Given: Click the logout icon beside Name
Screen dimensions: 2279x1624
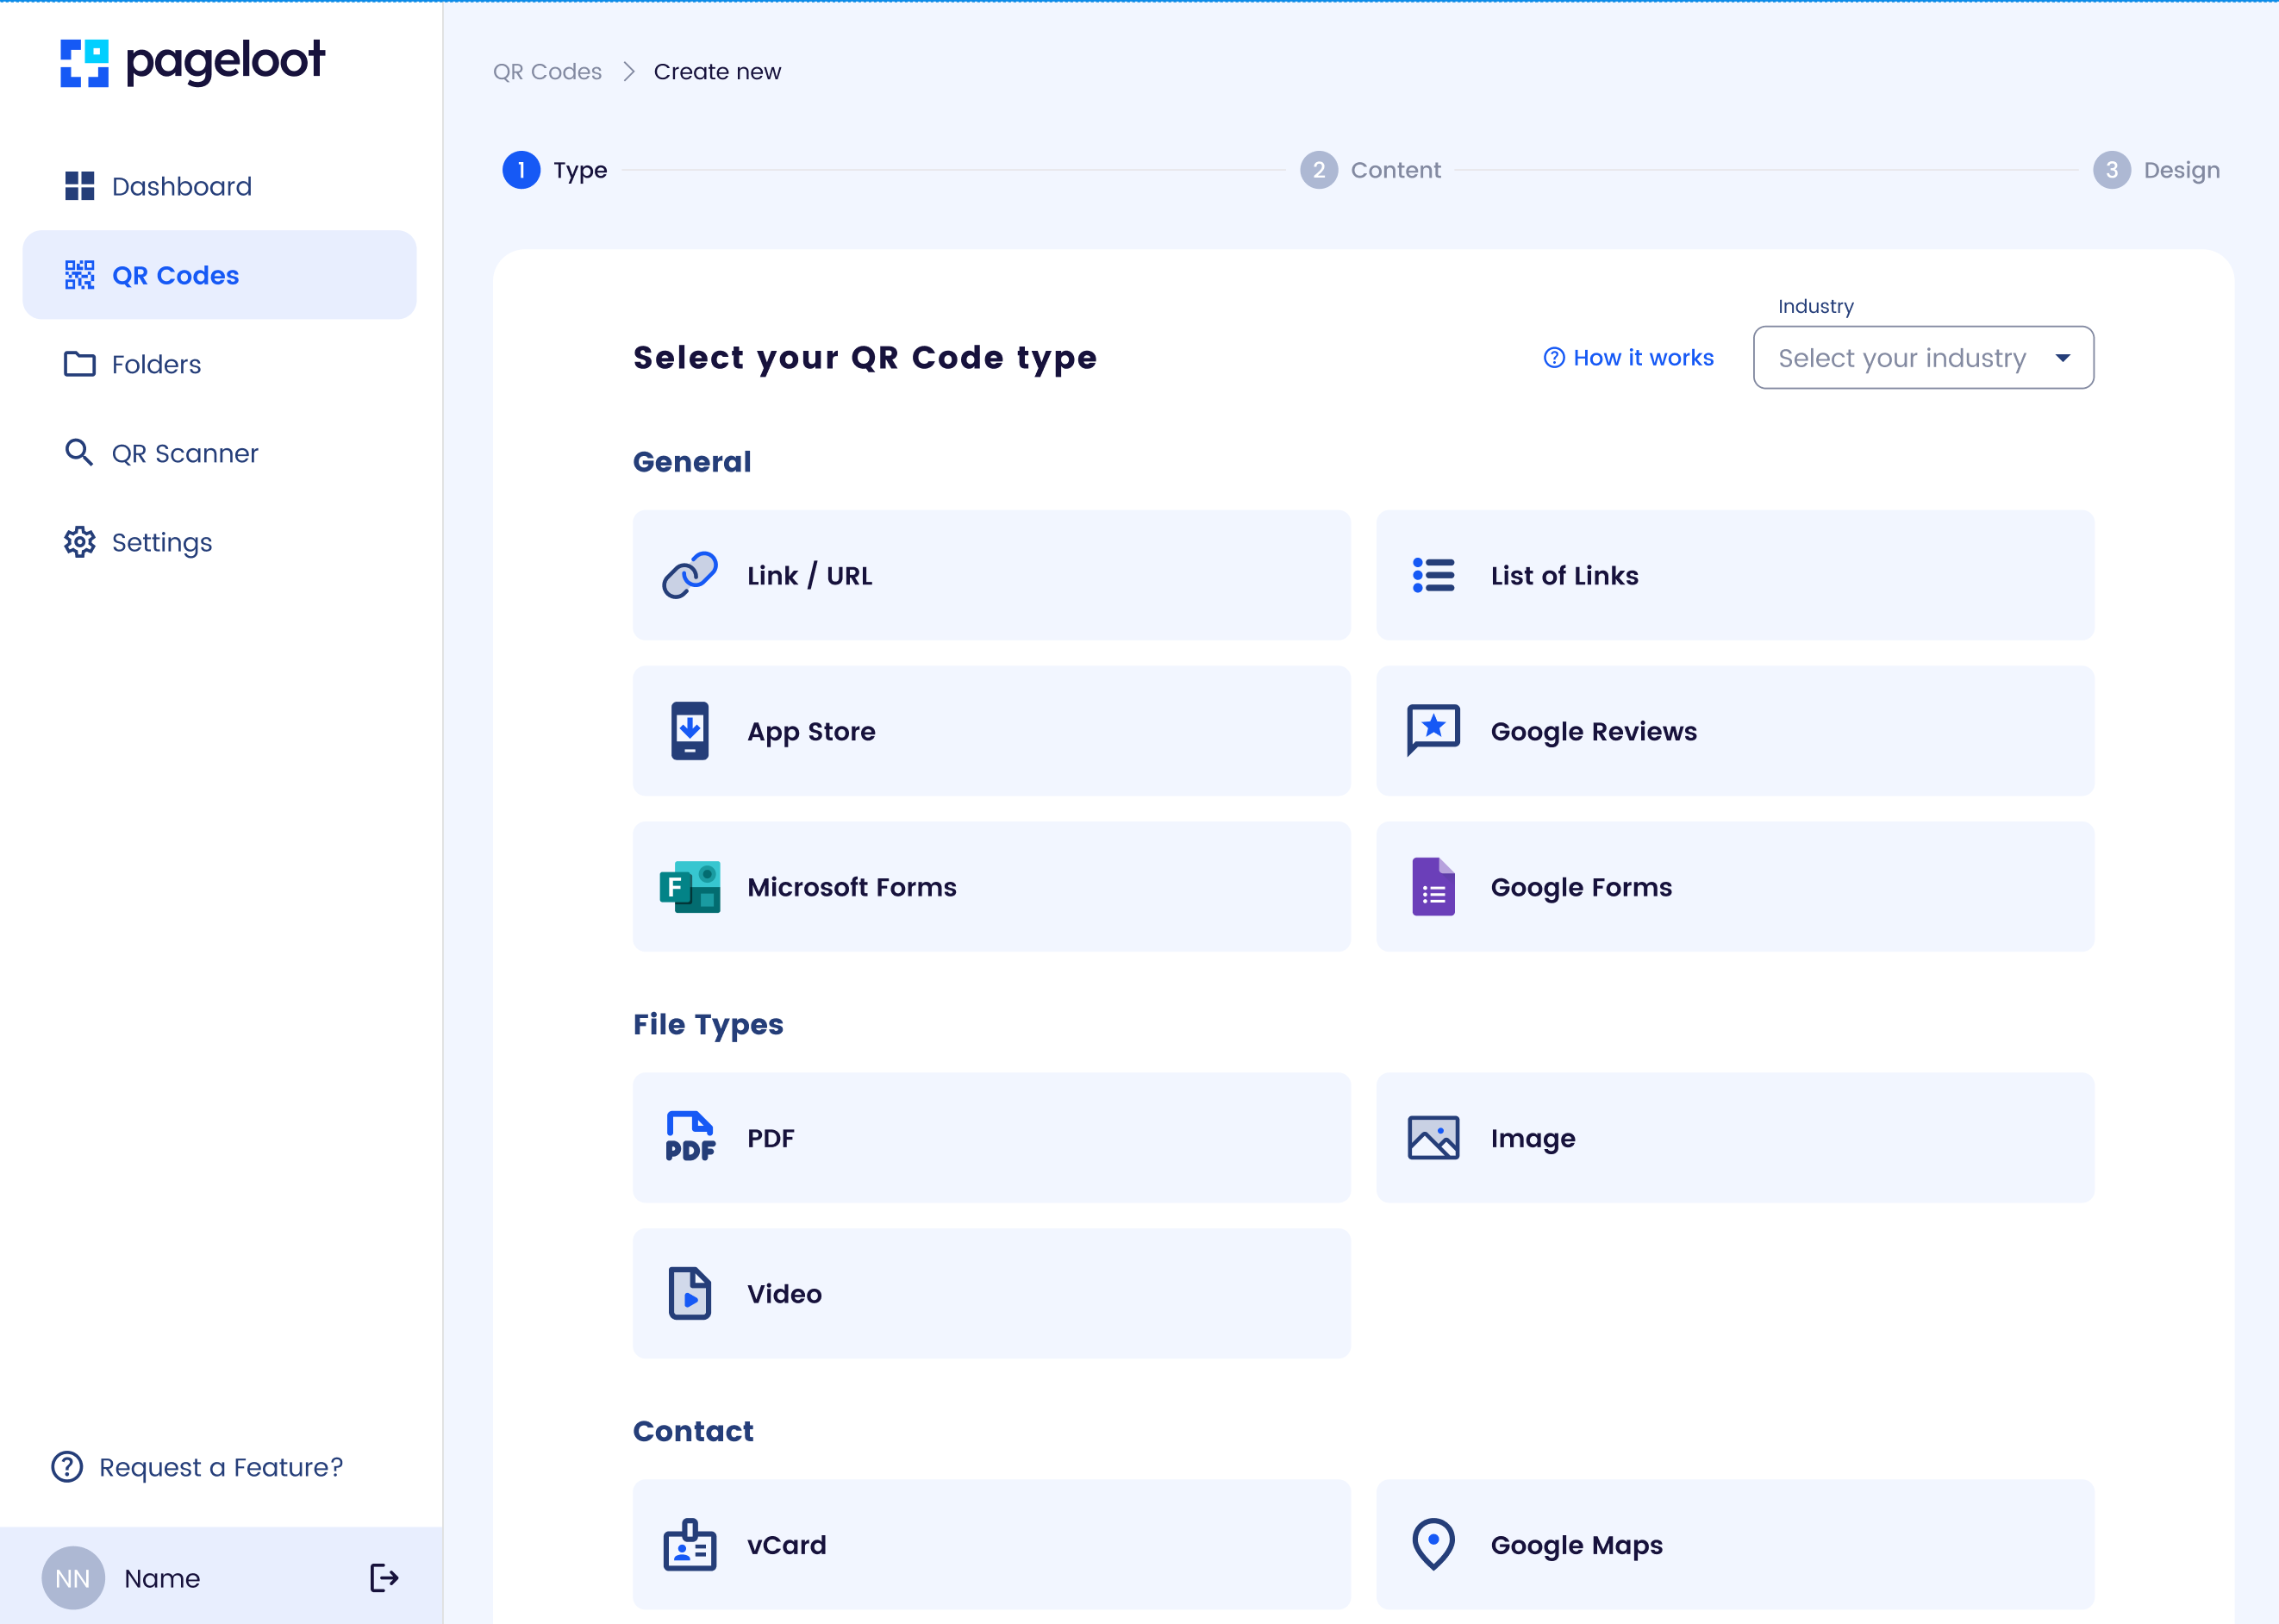Looking at the screenshot, I should [x=384, y=1578].
